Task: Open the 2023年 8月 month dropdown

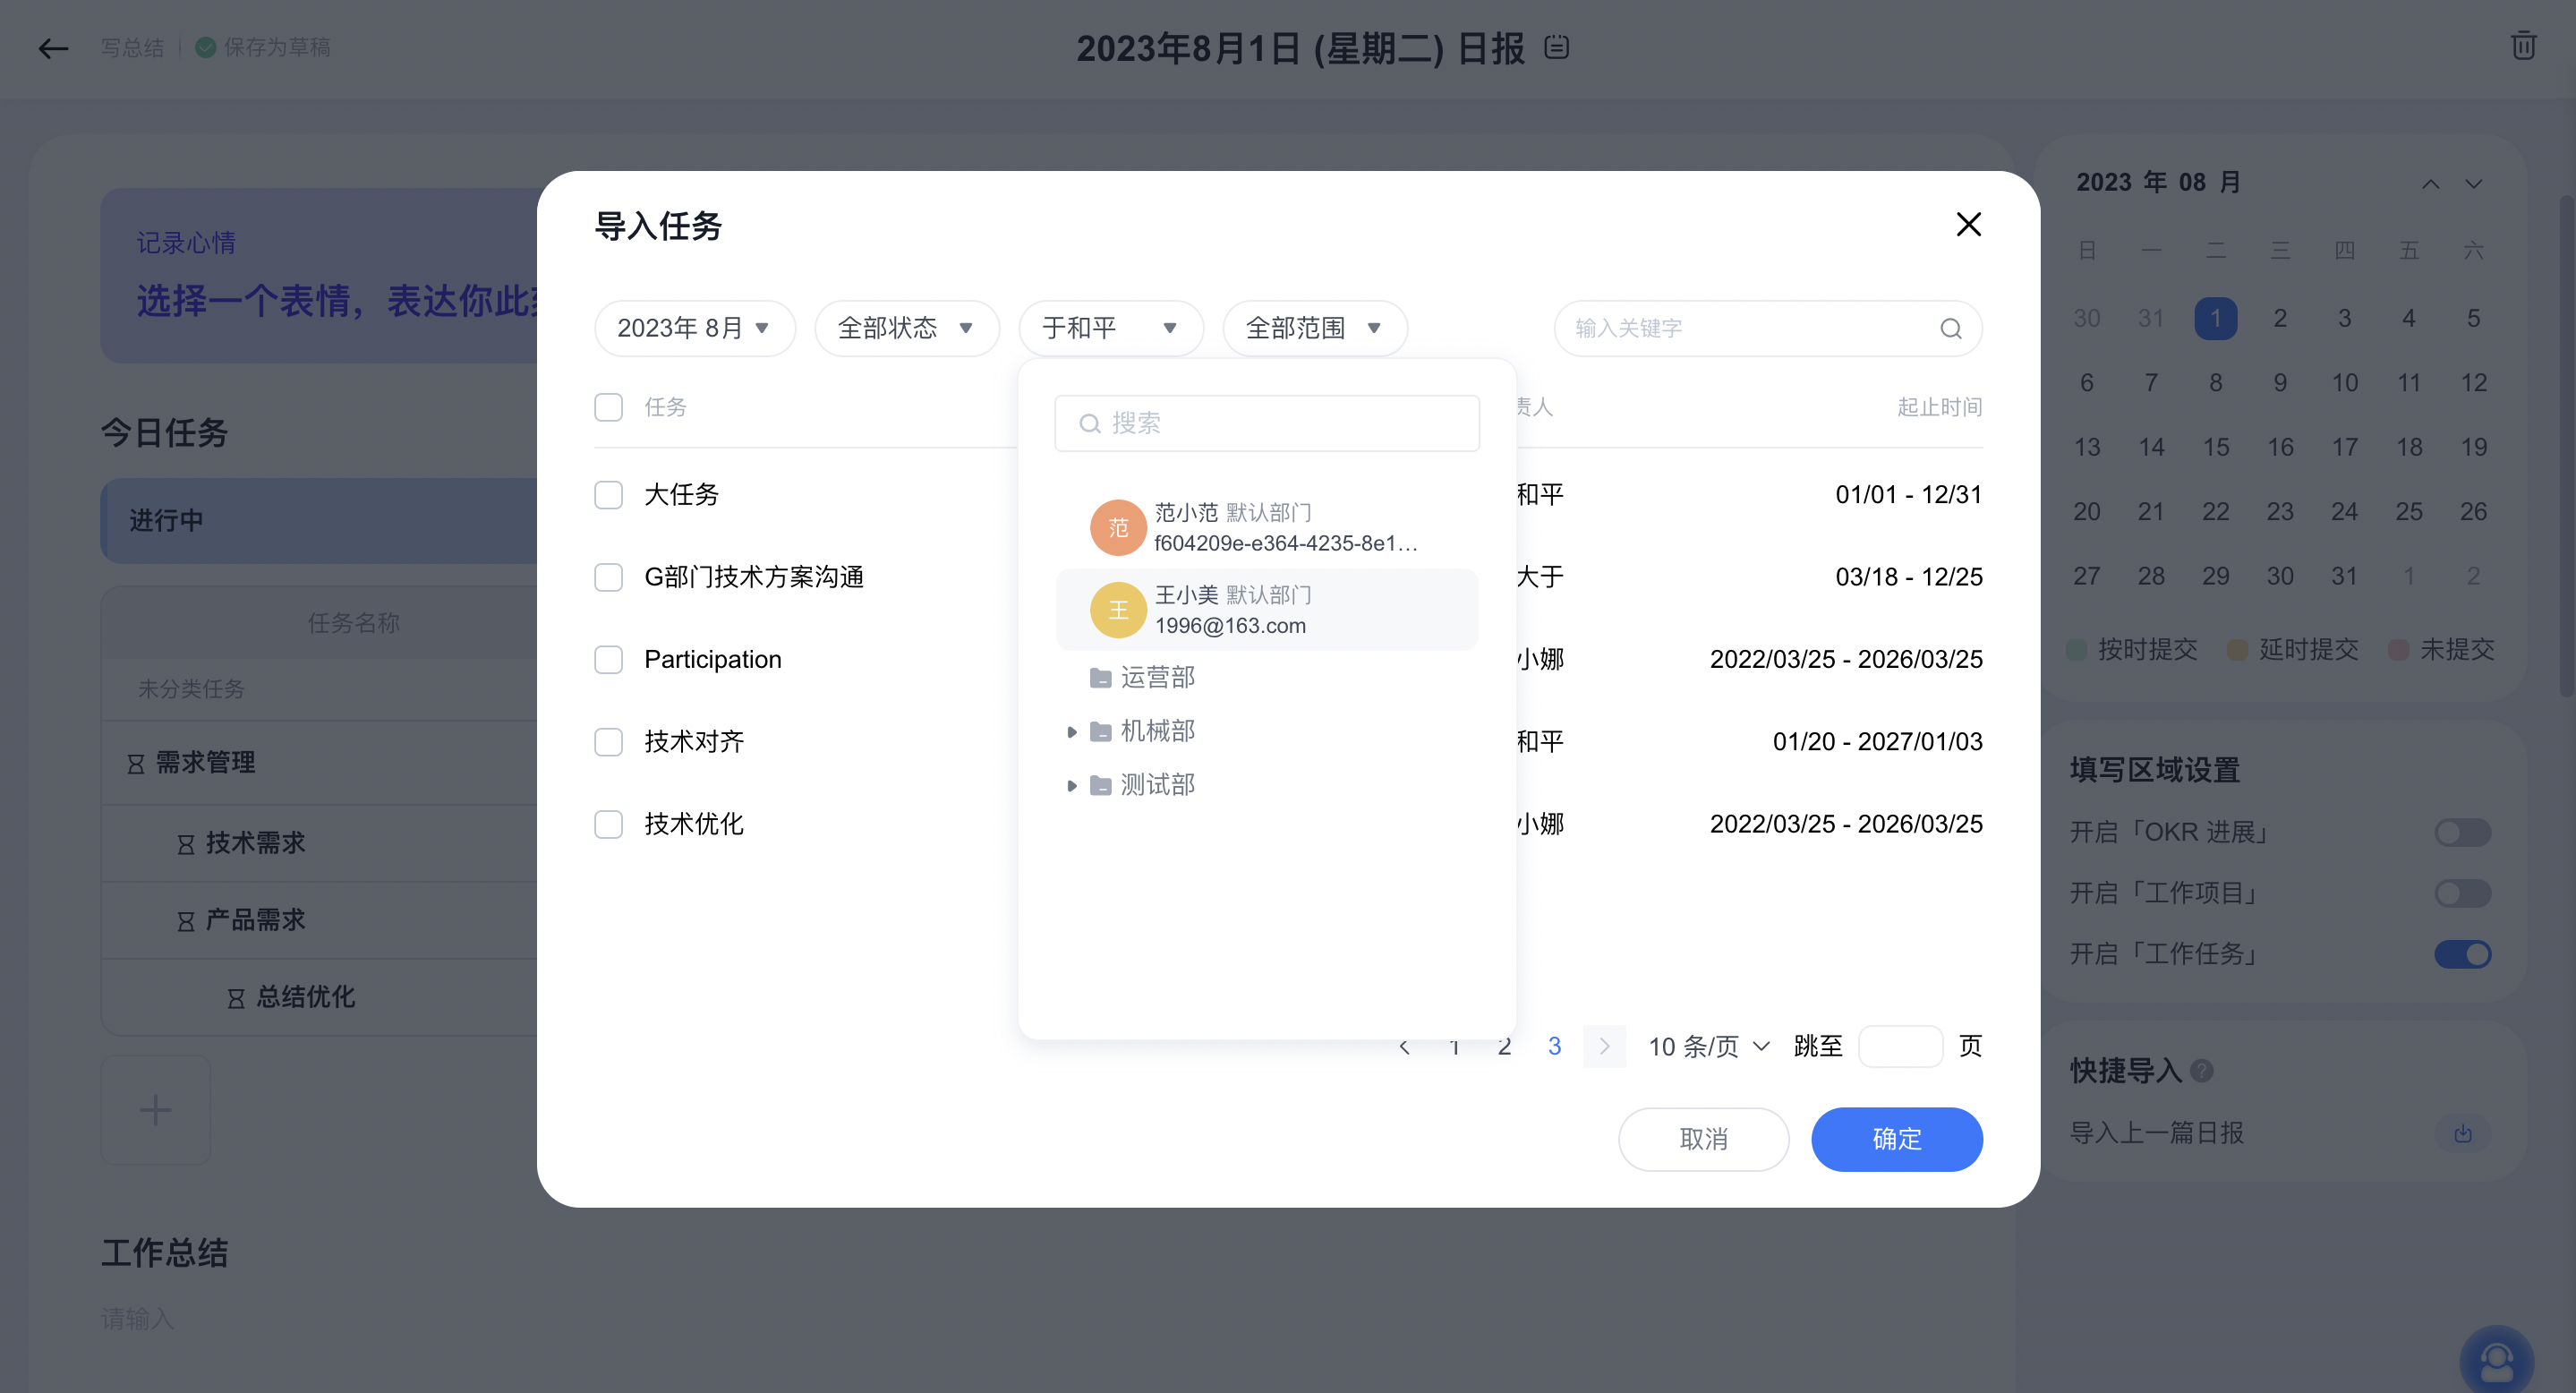Action: [x=695, y=328]
